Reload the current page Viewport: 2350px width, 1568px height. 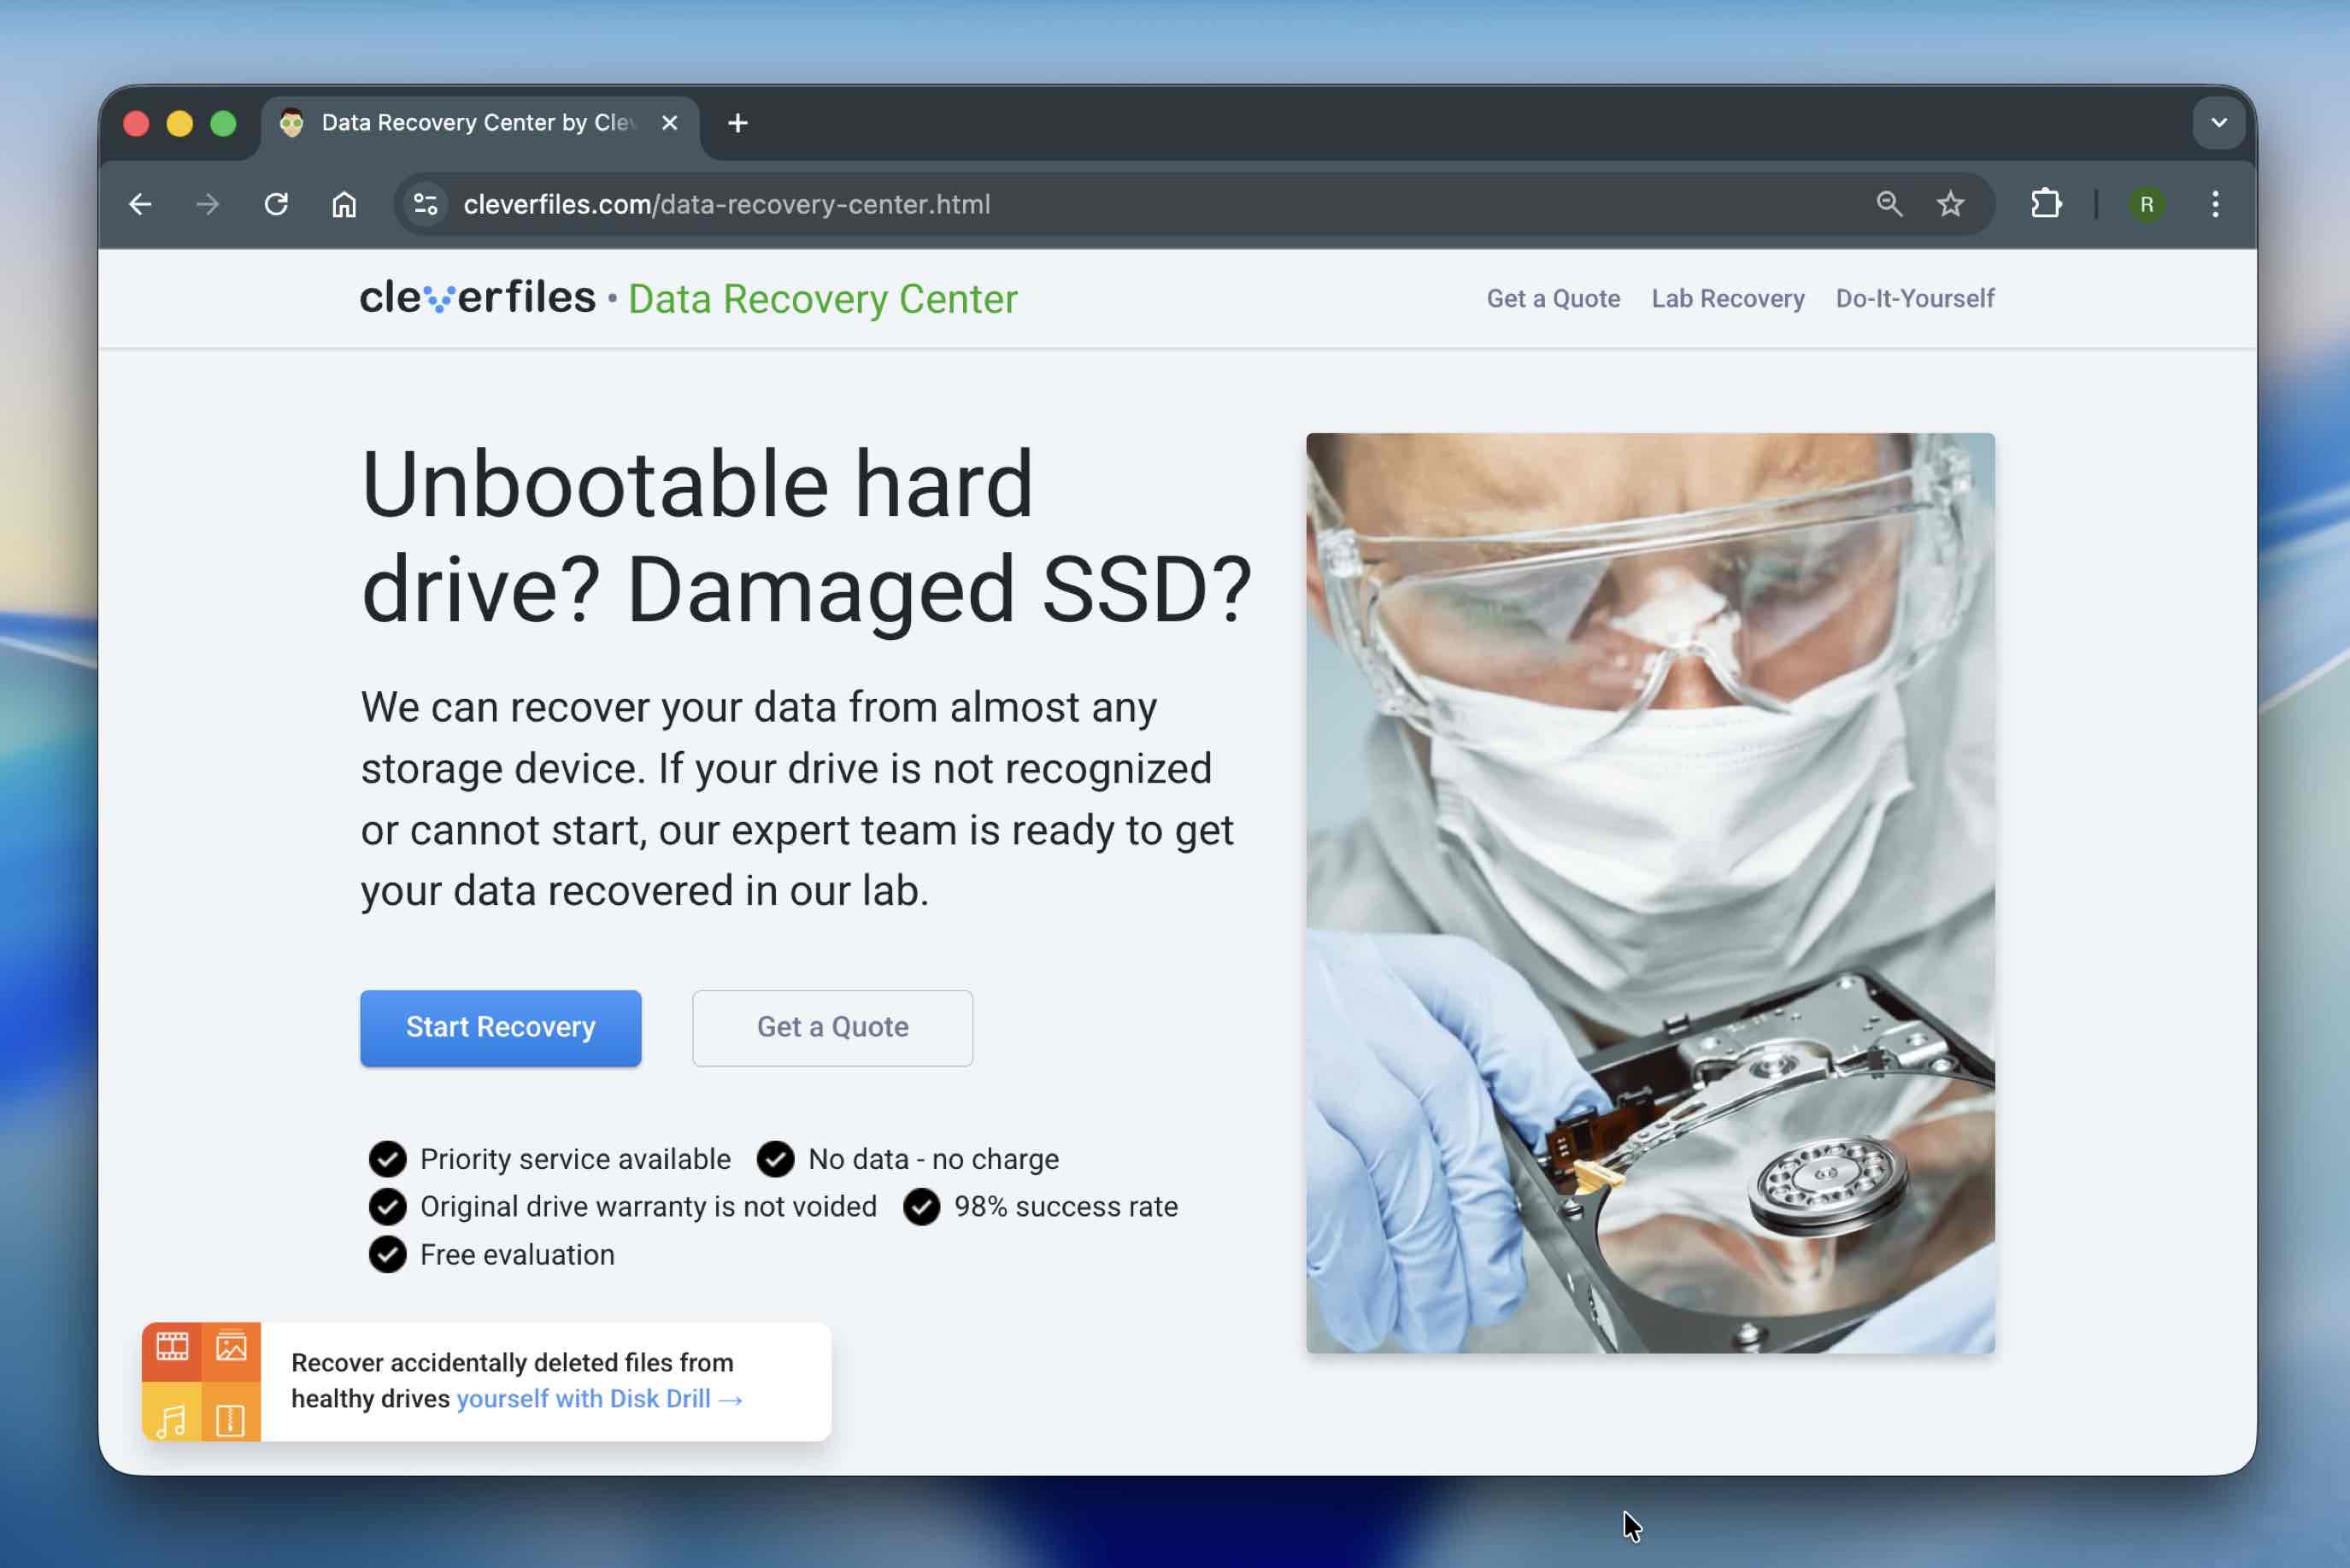pos(278,204)
